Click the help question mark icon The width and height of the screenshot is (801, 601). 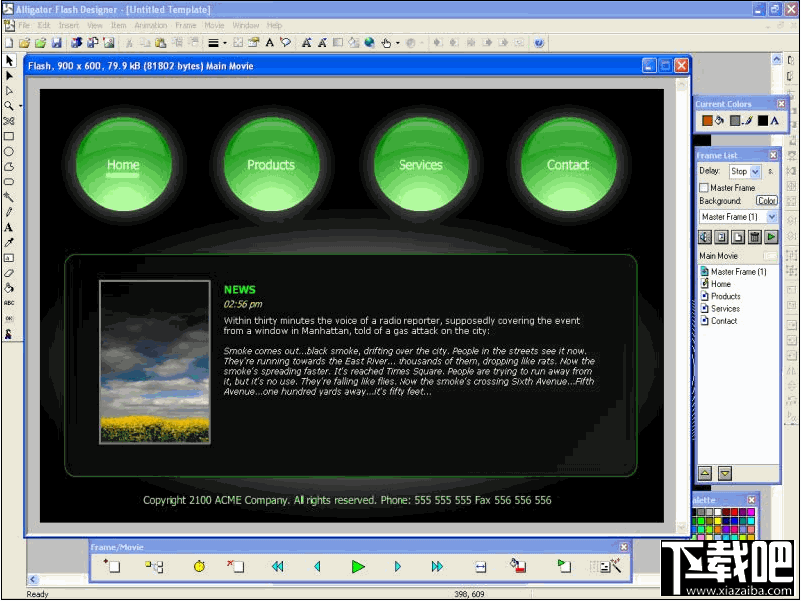tap(539, 43)
